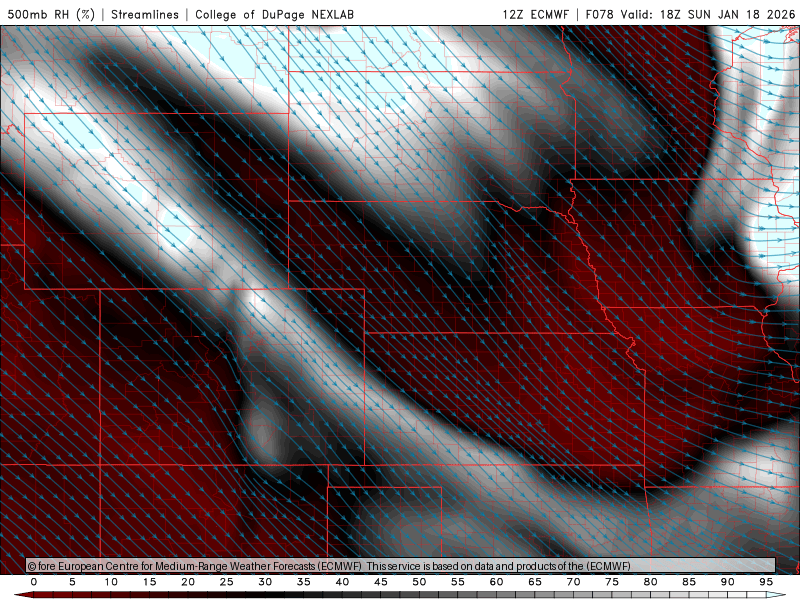Click the "75" legend value
This screenshot has width=800, height=600.
point(612,582)
